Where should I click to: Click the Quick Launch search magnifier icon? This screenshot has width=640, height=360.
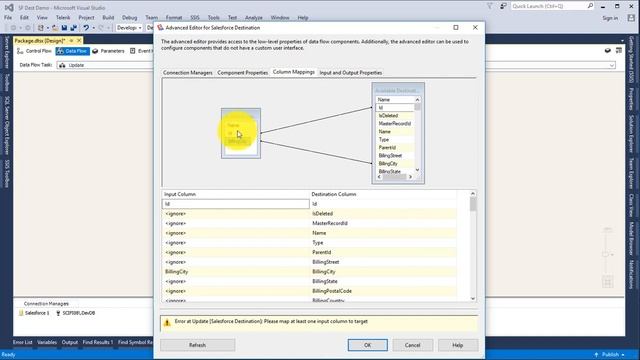590,6
